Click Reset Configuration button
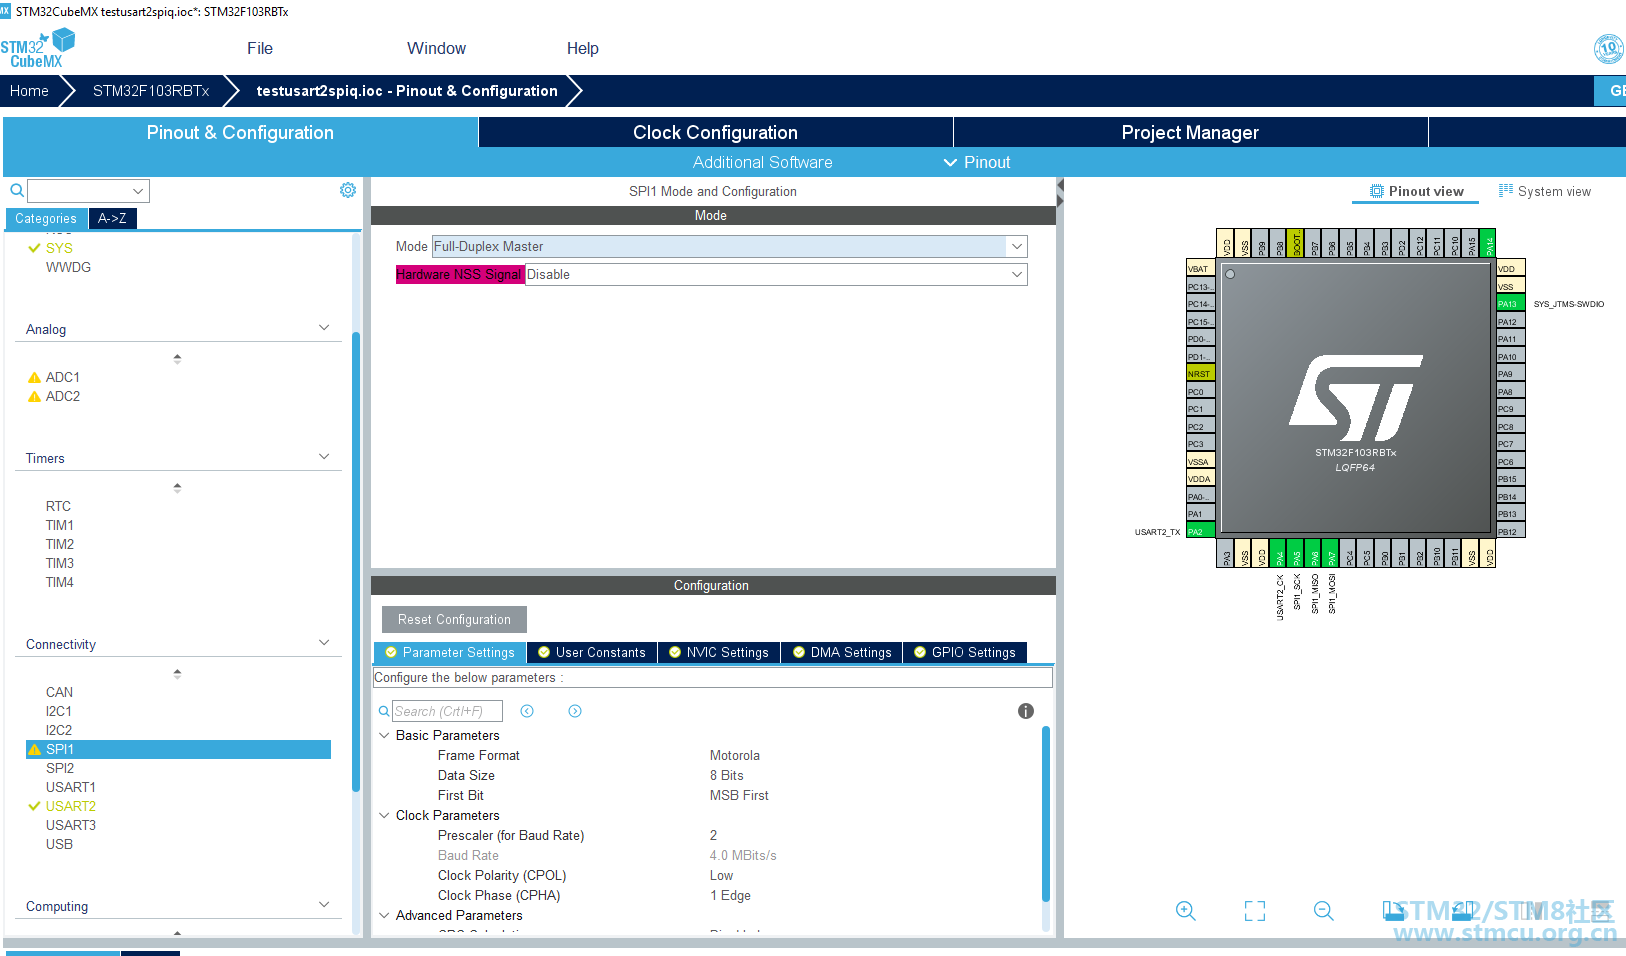The height and width of the screenshot is (956, 1626). coord(454,619)
